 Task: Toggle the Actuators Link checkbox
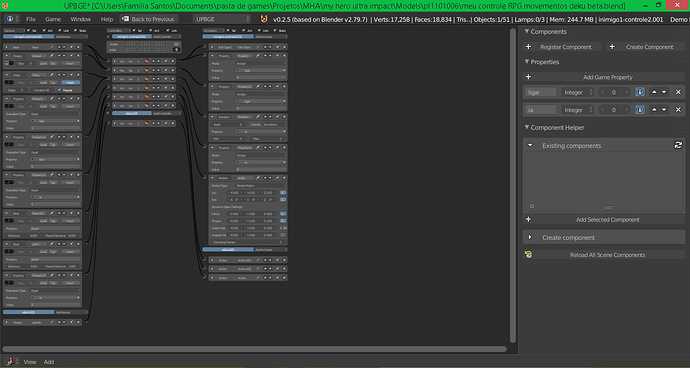point(260,30)
